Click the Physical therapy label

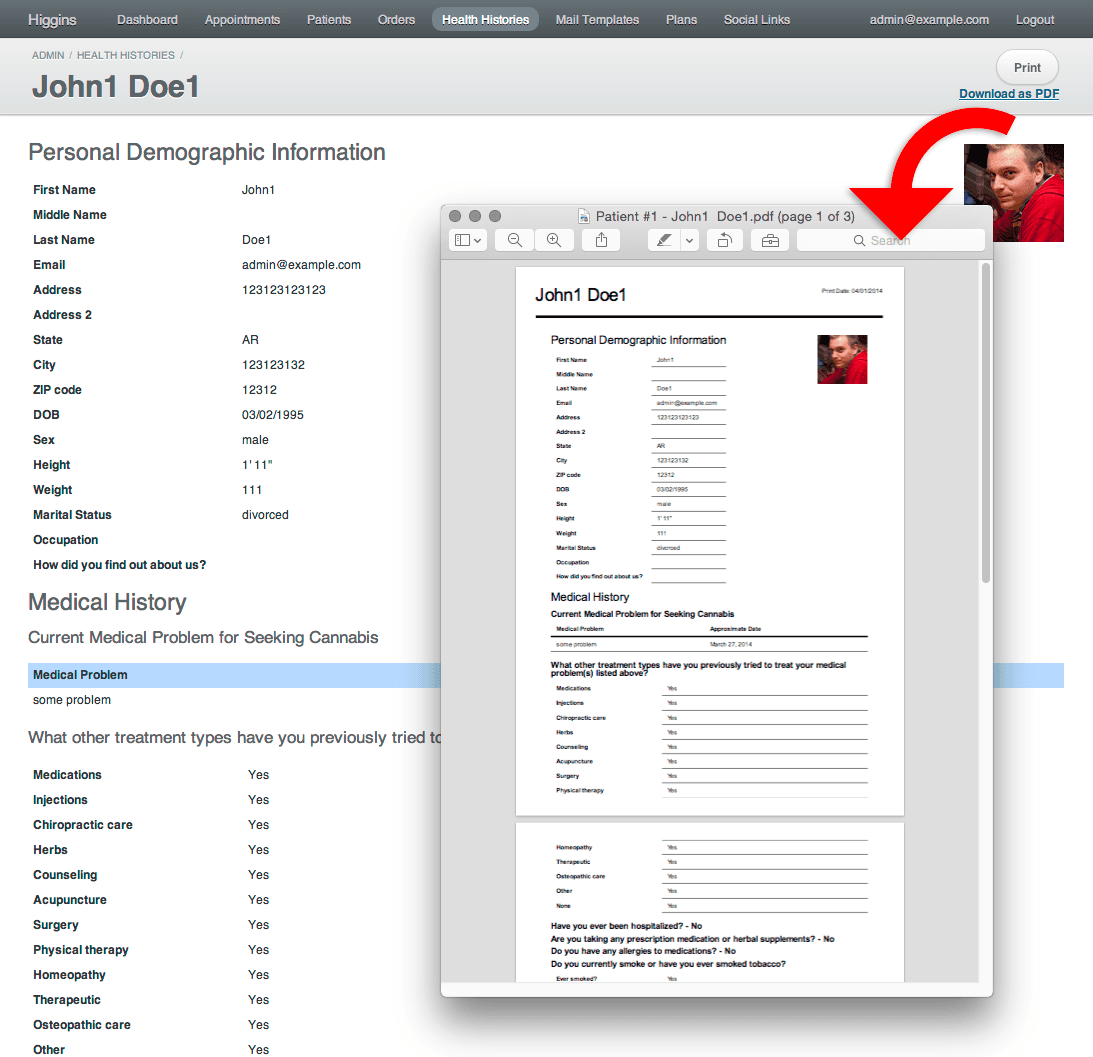point(81,950)
